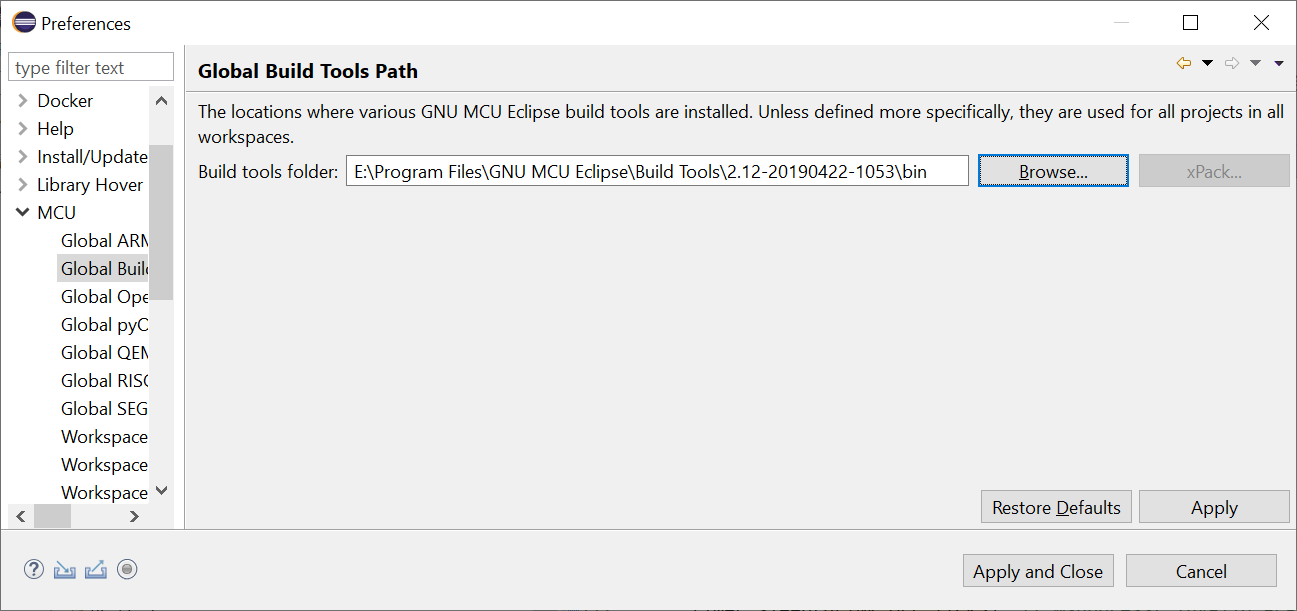Open the help question mark icon
Image resolution: width=1297 pixels, height=611 pixels.
point(34,570)
